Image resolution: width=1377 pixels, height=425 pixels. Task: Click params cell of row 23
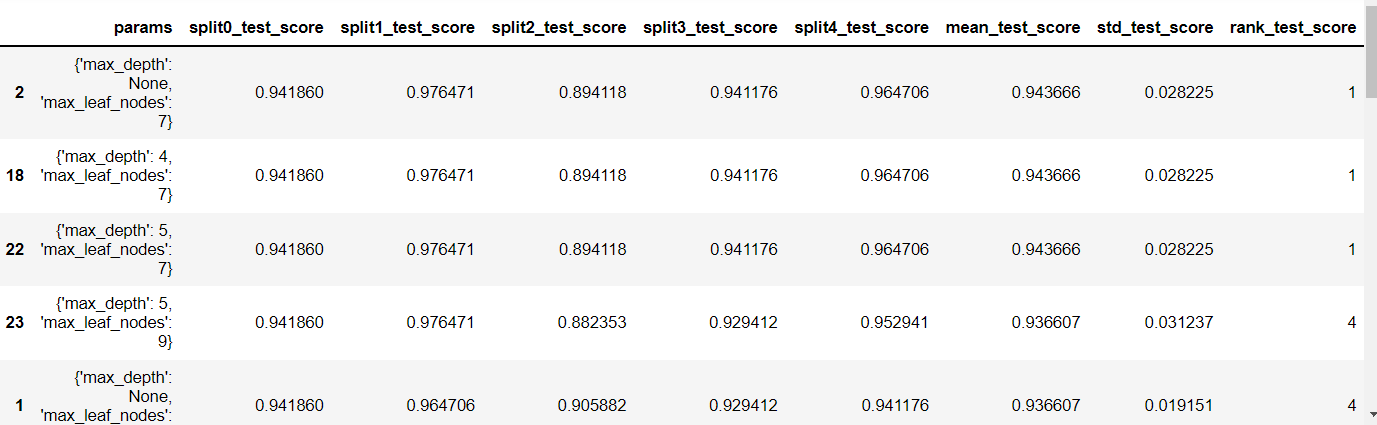[106, 323]
